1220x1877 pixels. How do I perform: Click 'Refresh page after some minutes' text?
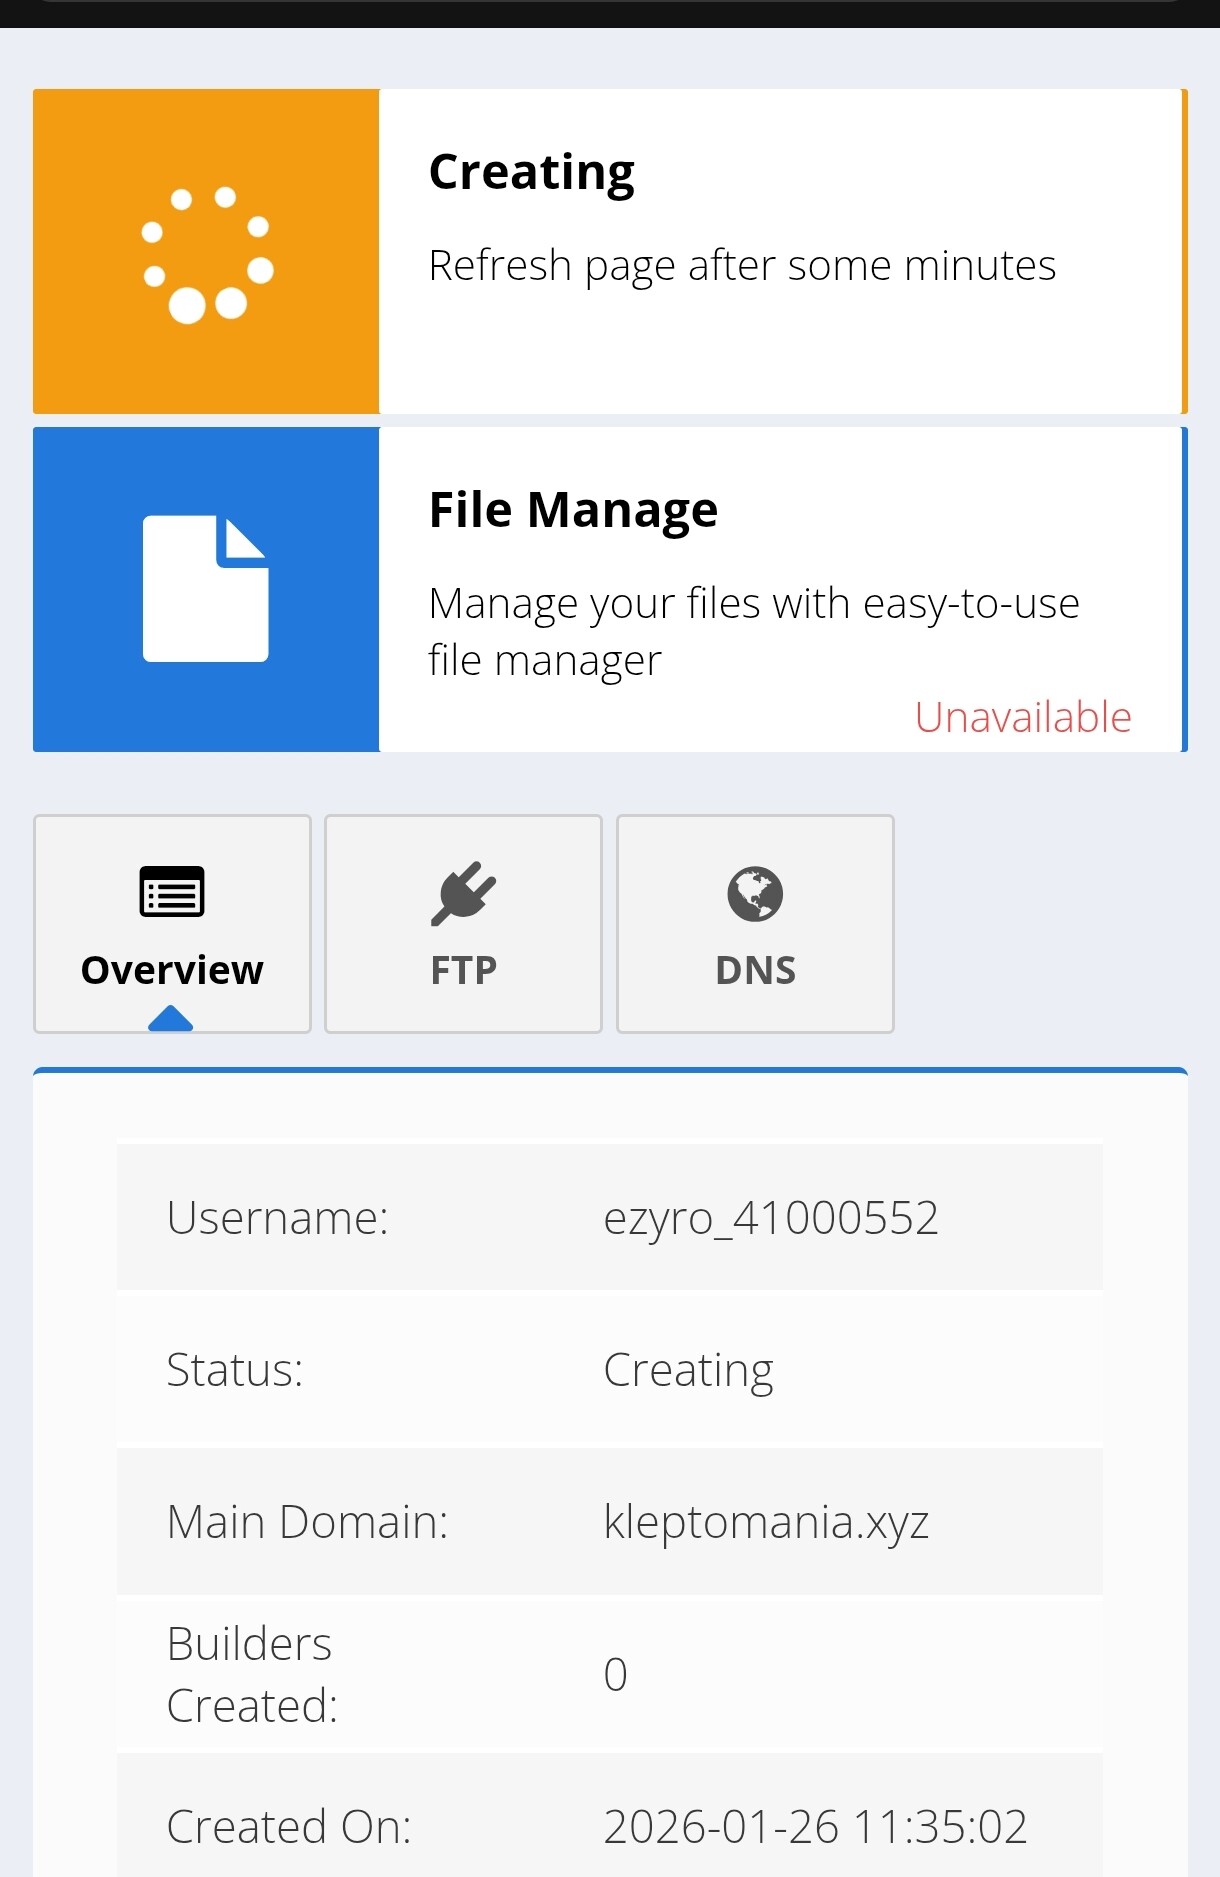(742, 266)
